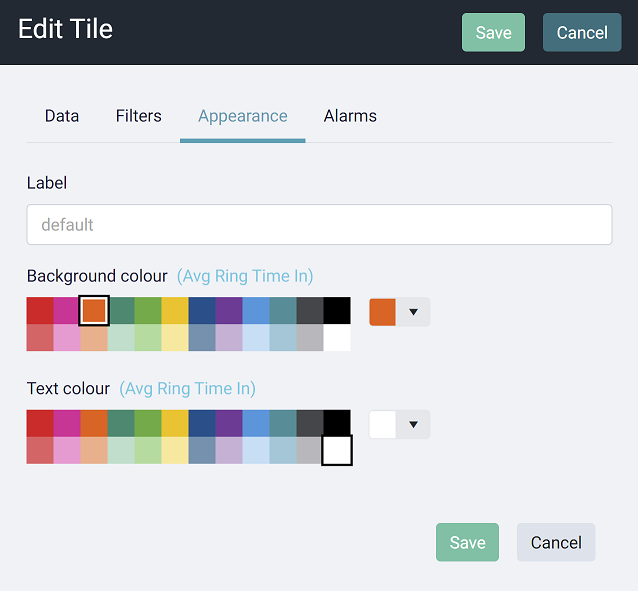The width and height of the screenshot is (638, 591).
Task: Pick the red background colour swatch
Action: point(40,311)
